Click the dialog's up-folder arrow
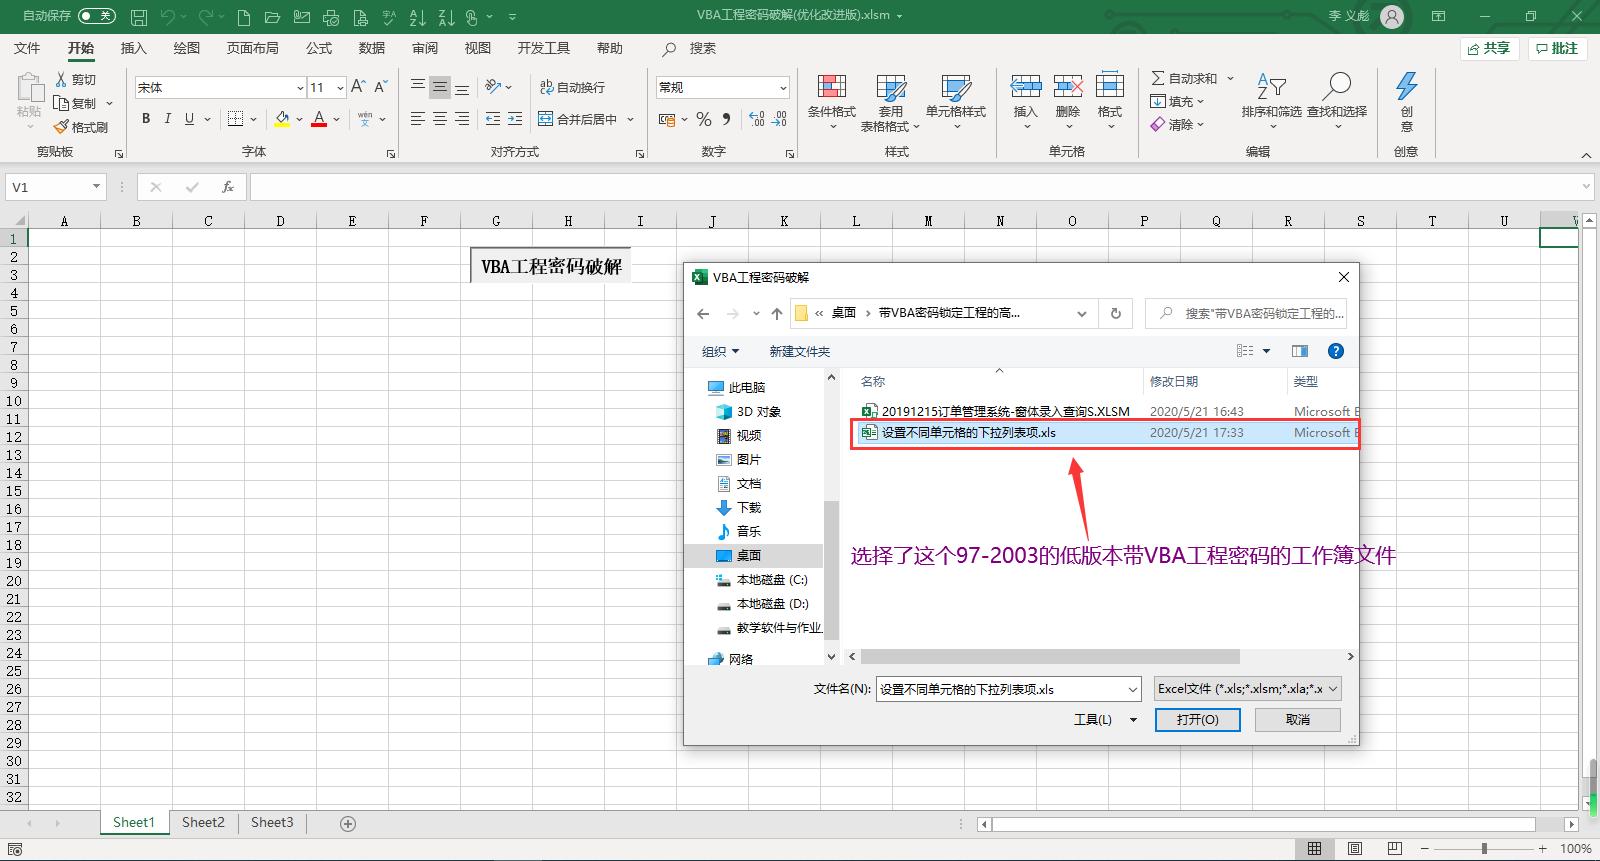Viewport: 1600px width, 861px height. 777,313
